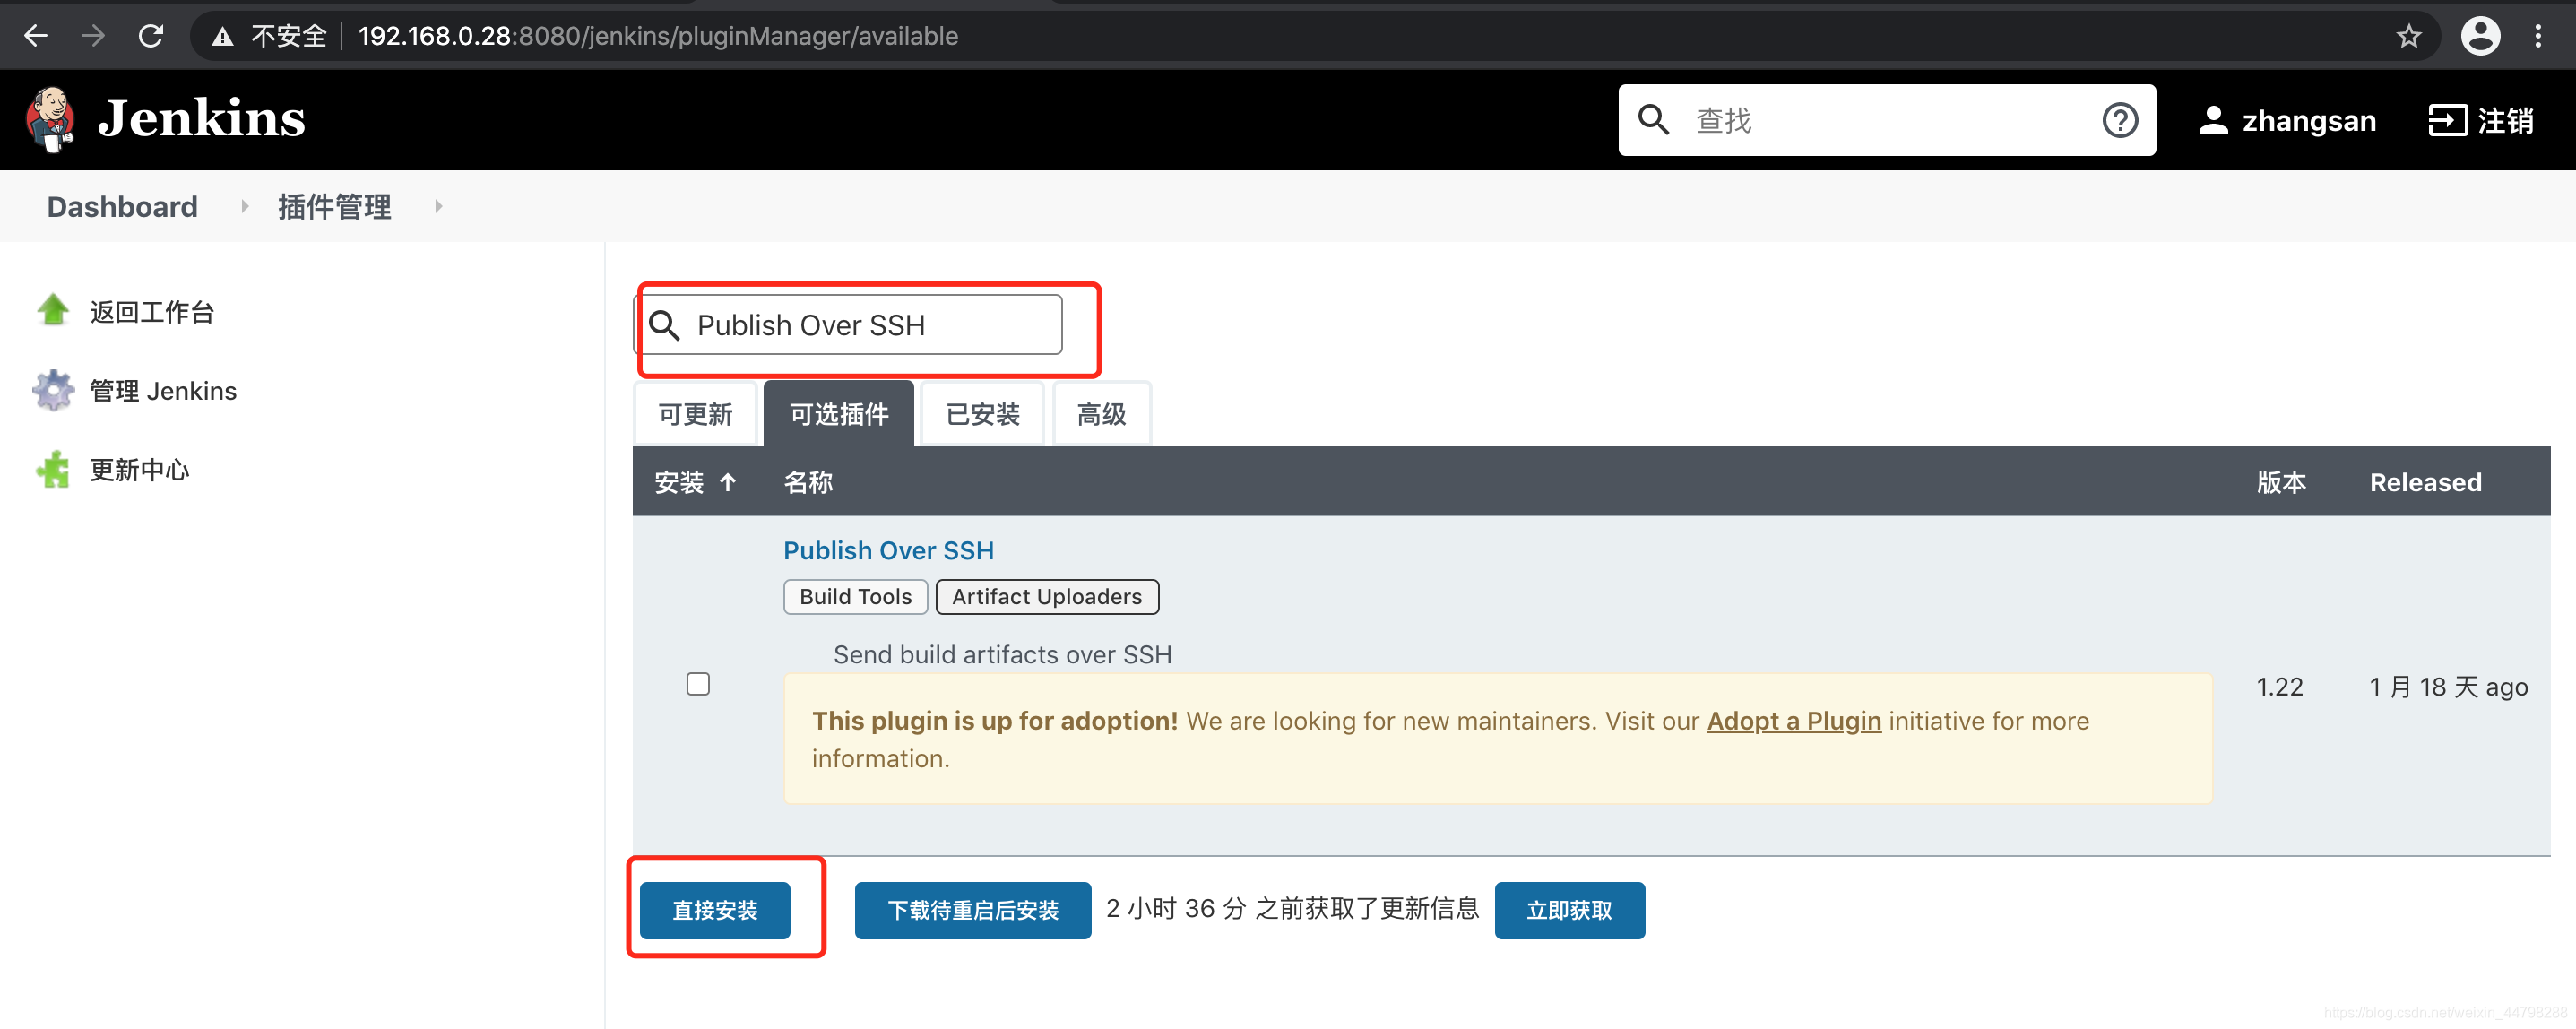This screenshot has height=1029, width=2576.
Task: Click the '1 月 18 天 ago' release cell
Action: pos(2448,687)
